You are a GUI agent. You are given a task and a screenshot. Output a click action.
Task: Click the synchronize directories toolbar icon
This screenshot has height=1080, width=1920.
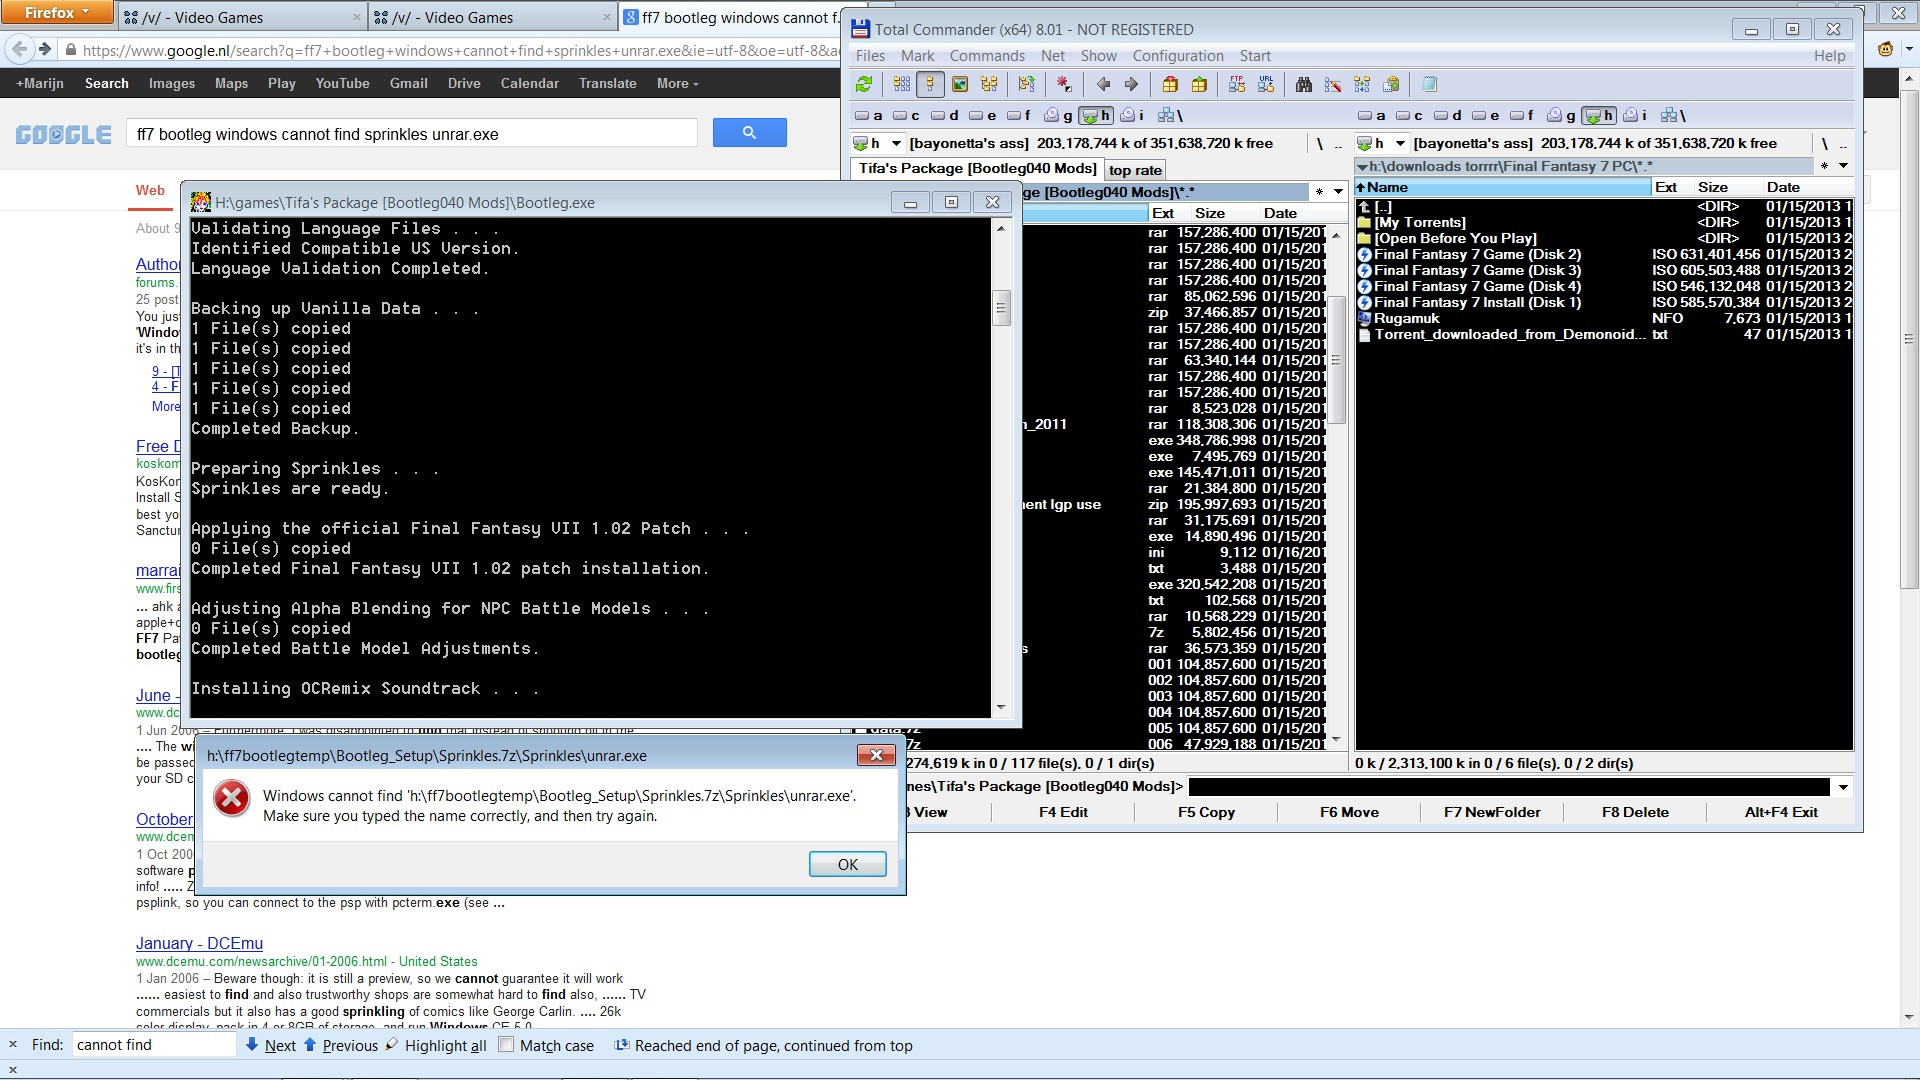point(1362,85)
